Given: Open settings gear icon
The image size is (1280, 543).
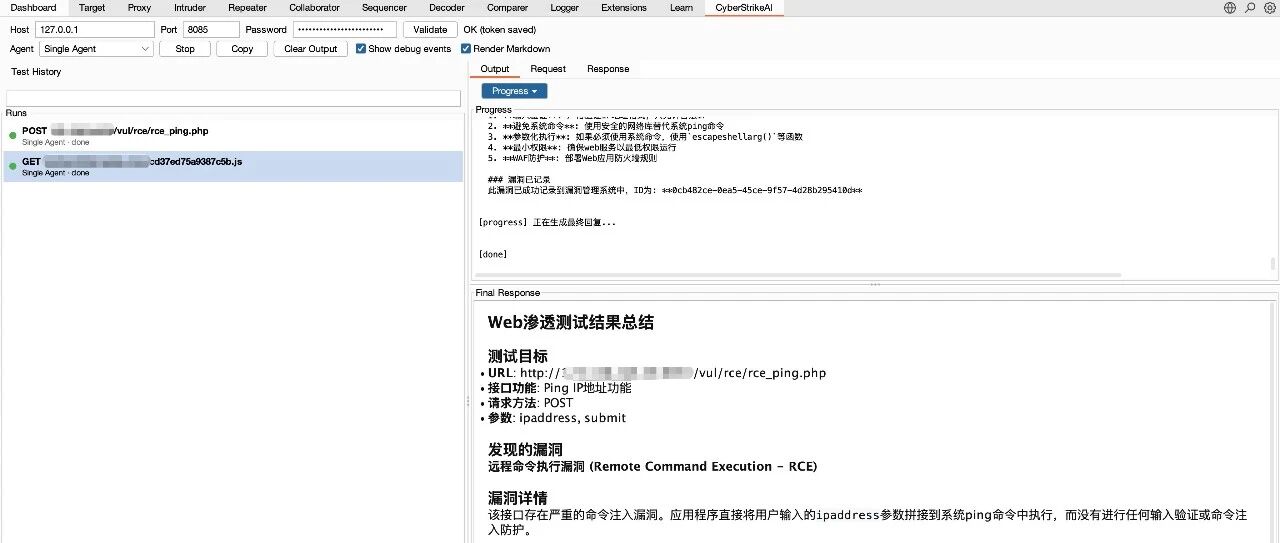Looking at the screenshot, I should pyautogui.click(x=1270, y=7).
